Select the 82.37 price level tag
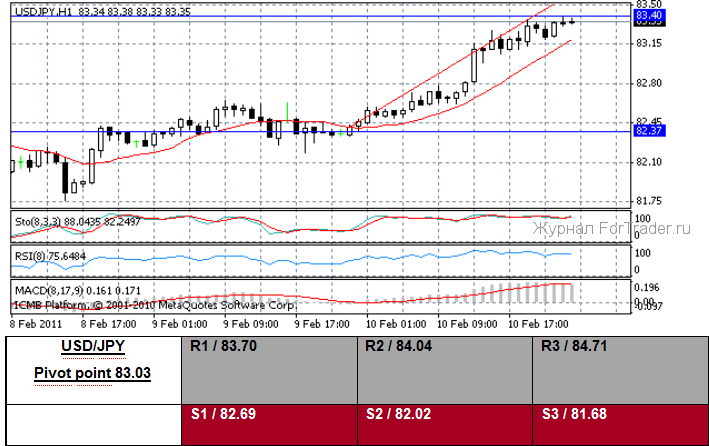Viewport: 709px width, 446px height. click(649, 131)
